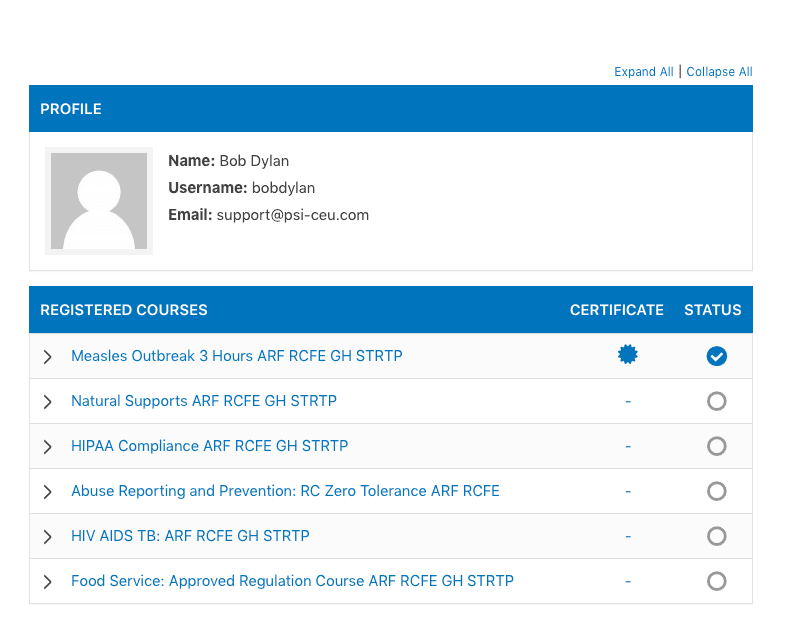
Task: Expand the HIPAA Compliance course chevron
Action: pyautogui.click(x=48, y=447)
